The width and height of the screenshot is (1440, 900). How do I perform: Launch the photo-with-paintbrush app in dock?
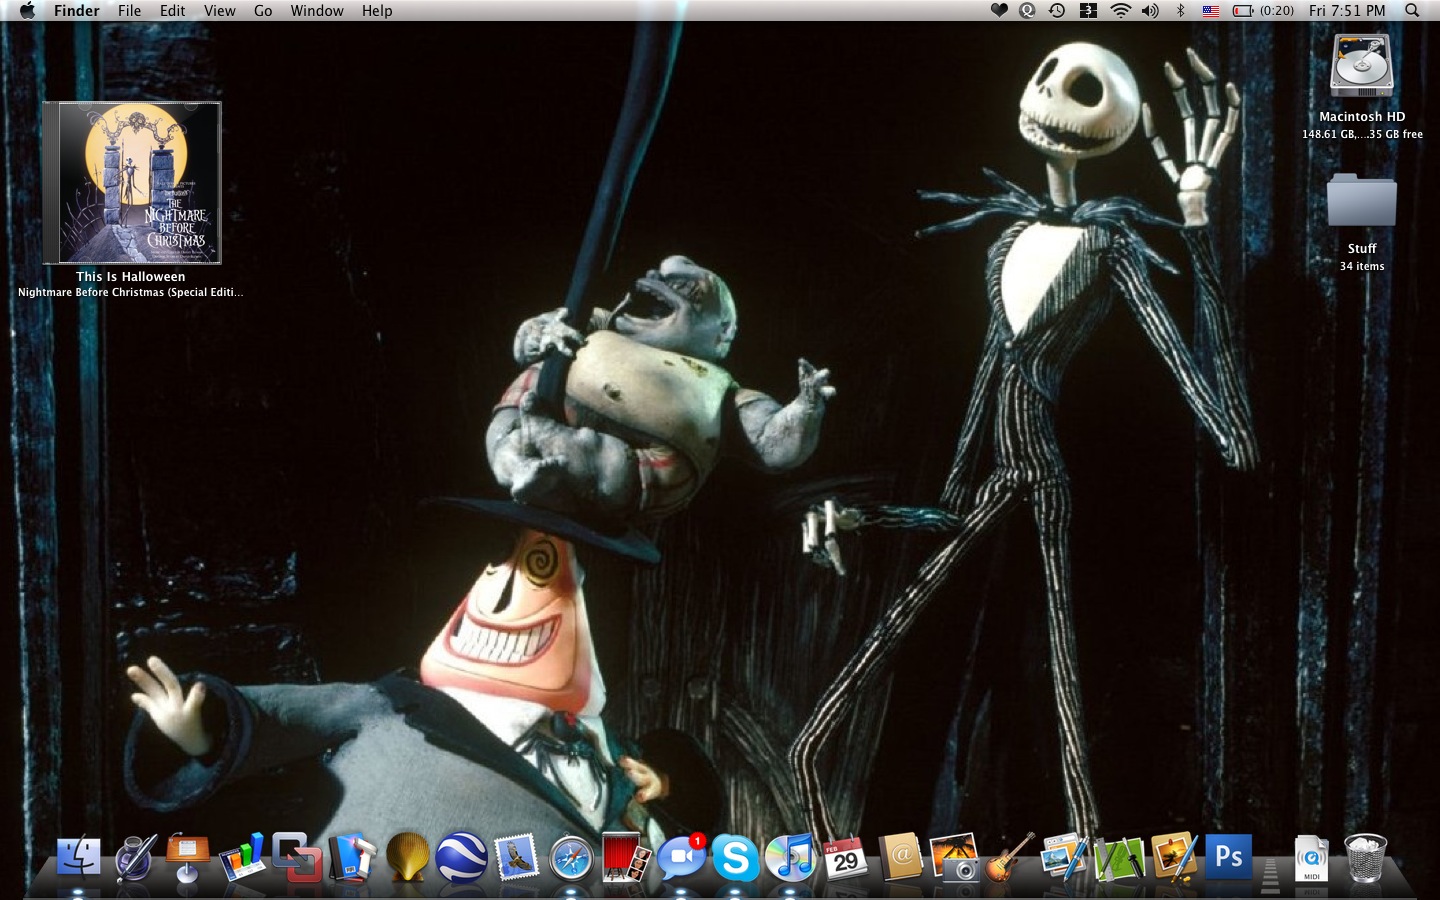(1174, 858)
